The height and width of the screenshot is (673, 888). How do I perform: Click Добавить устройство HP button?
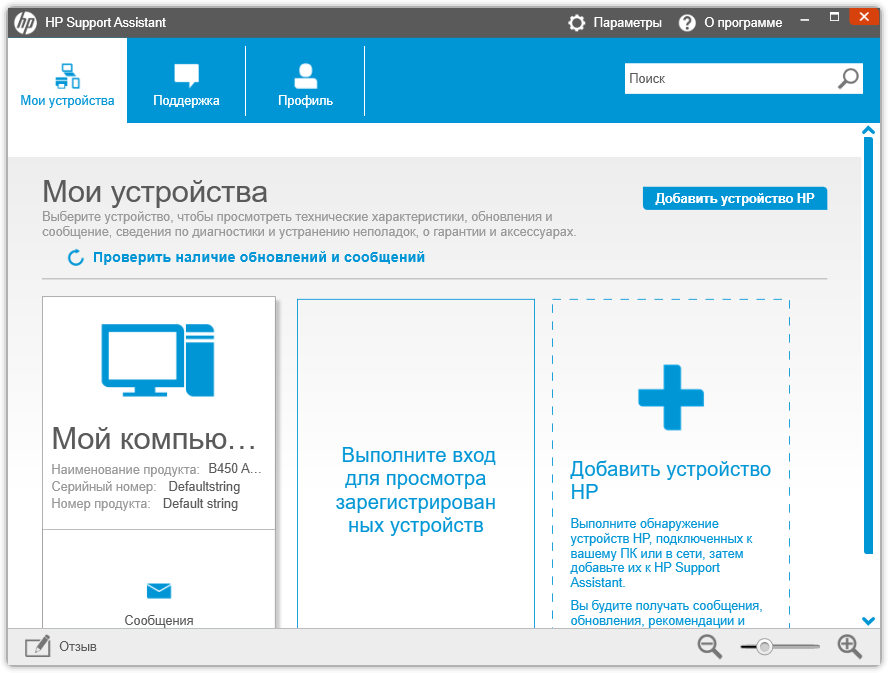click(735, 198)
